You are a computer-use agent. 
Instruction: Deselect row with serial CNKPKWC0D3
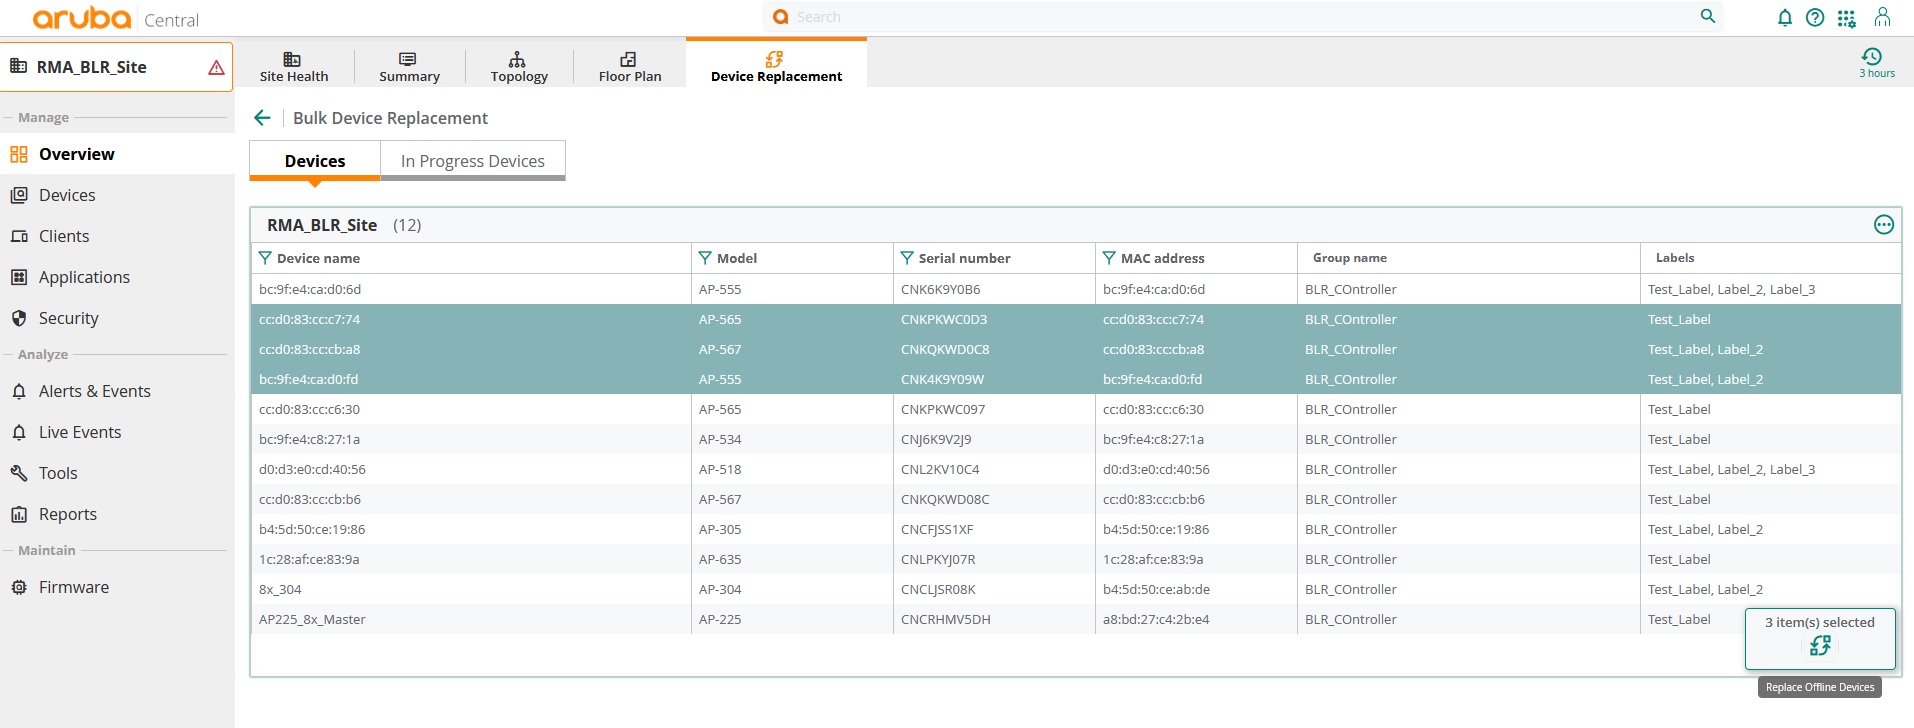tap(943, 320)
